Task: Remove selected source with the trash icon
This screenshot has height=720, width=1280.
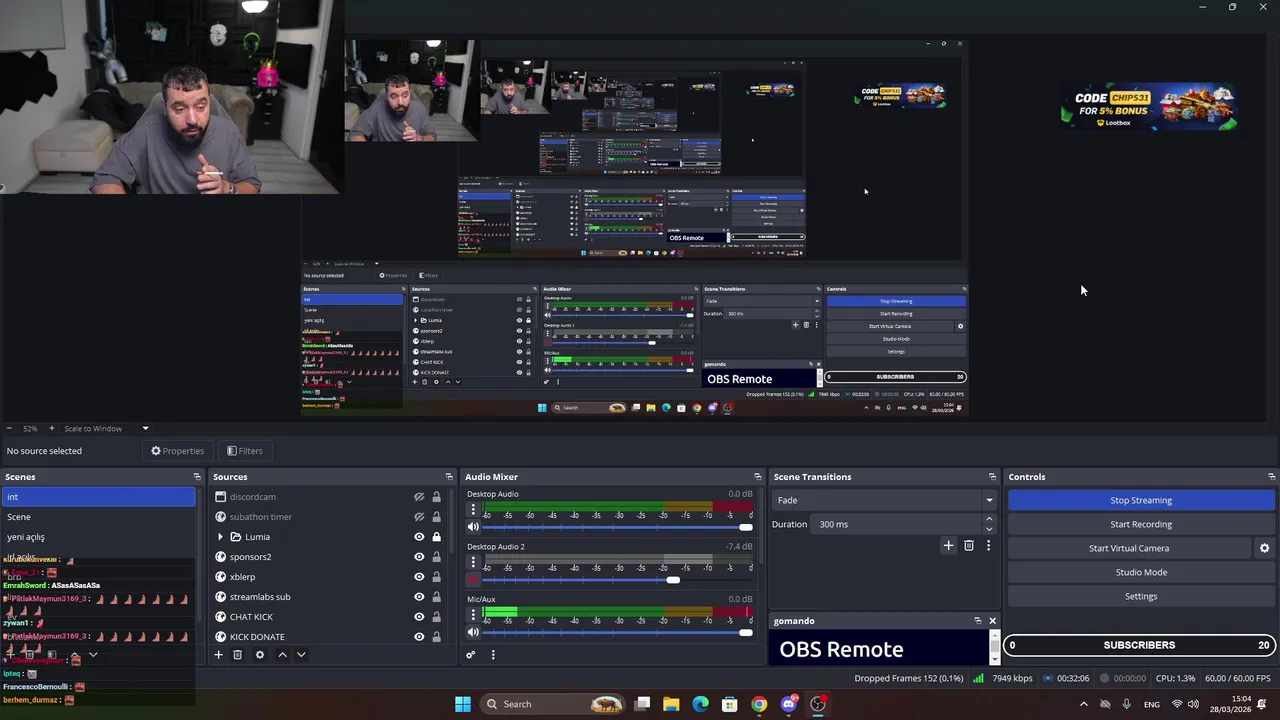Action: point(237,655)
